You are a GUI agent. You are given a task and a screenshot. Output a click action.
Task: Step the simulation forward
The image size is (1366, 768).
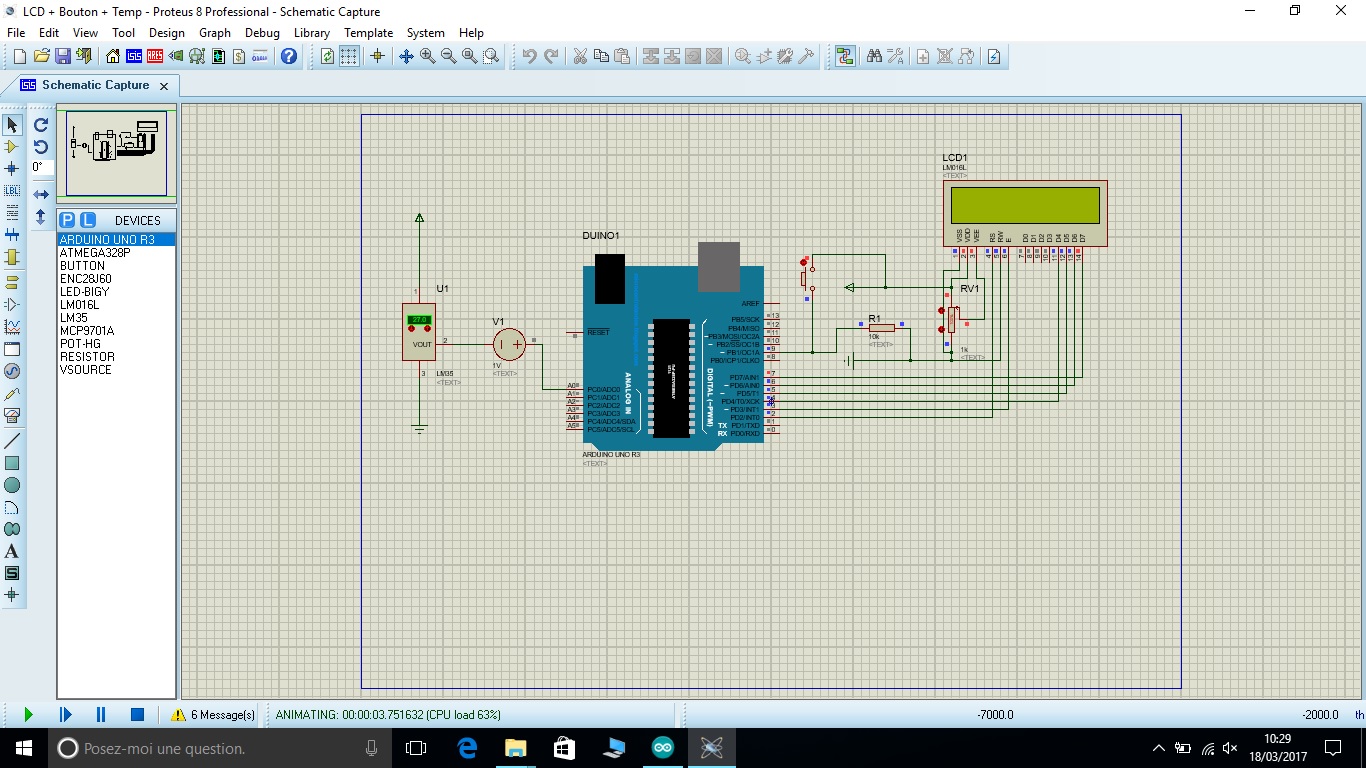click(x=65, y=714)
